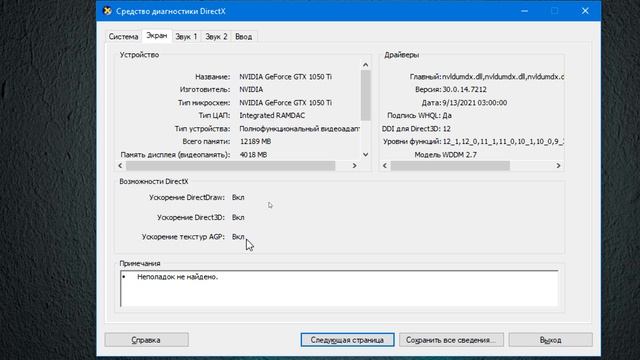Click the right arrow of the Драйверы horizontal scrollbar

(x=558, y=165)
